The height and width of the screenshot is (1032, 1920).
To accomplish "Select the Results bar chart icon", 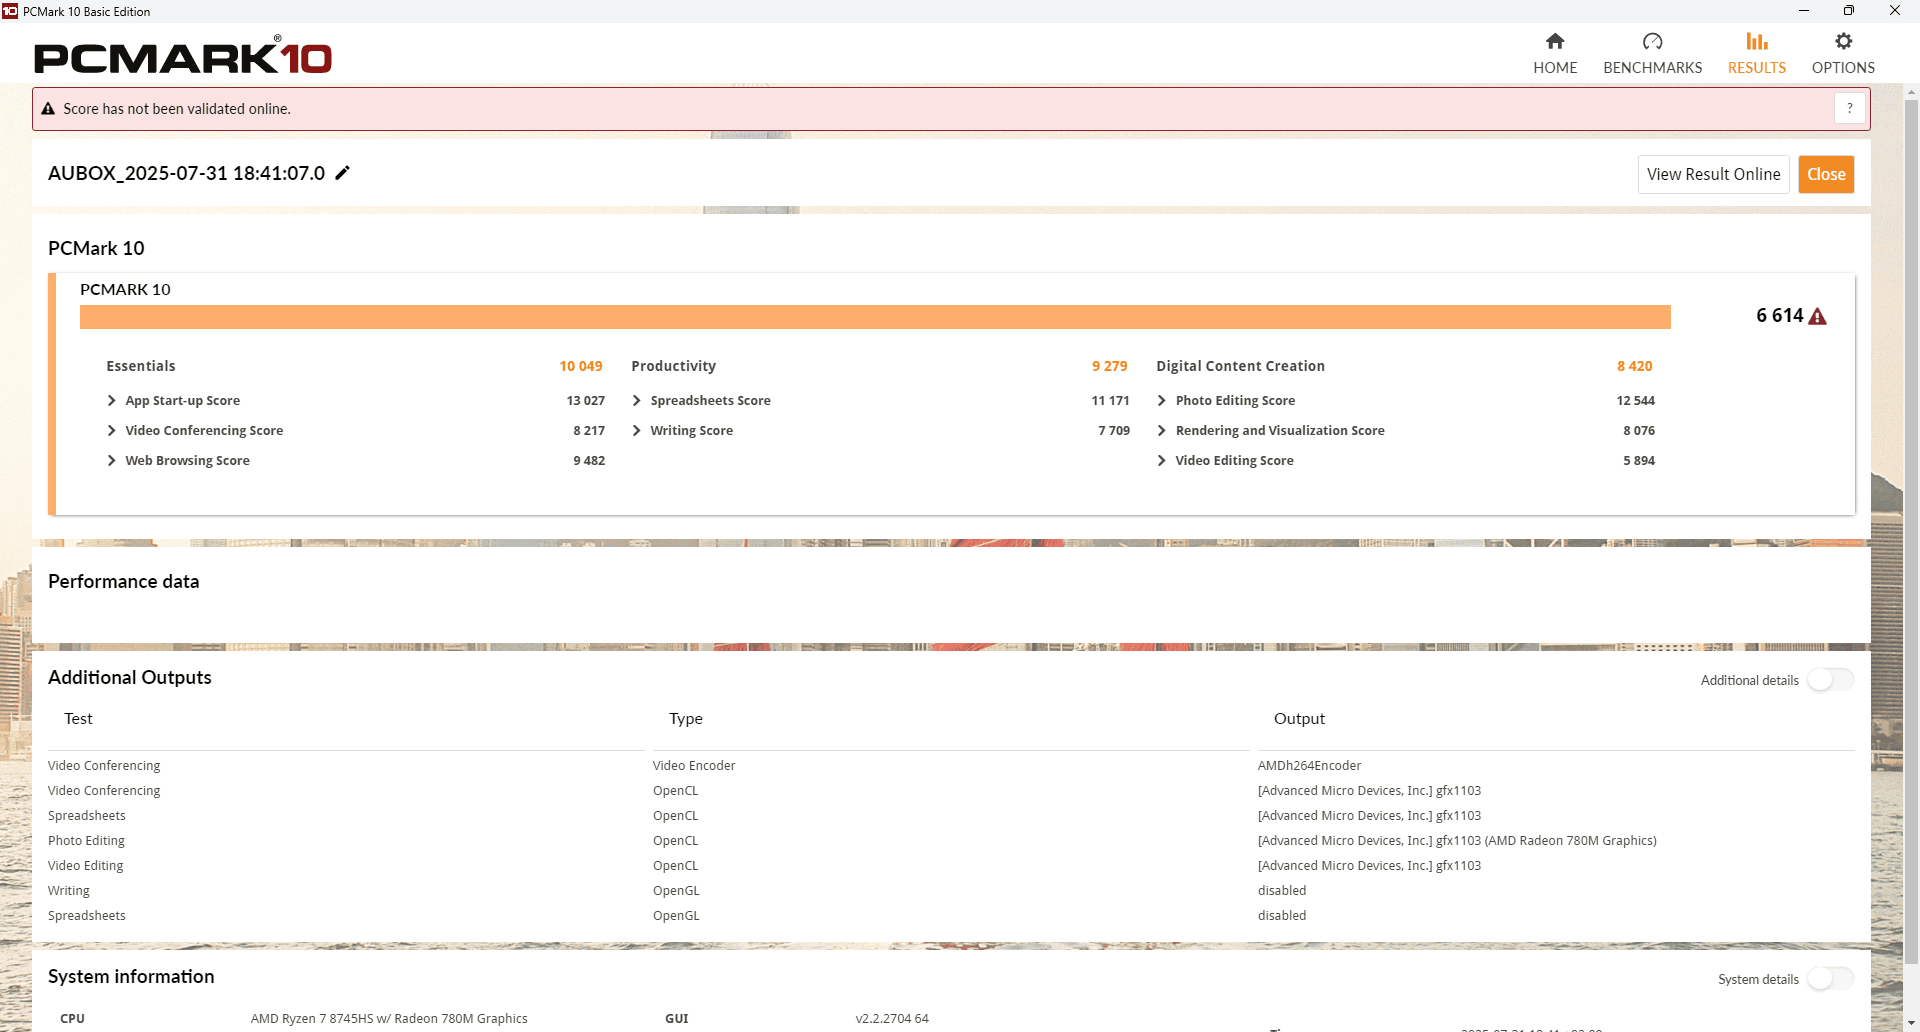I will [x=1757, y=41].
